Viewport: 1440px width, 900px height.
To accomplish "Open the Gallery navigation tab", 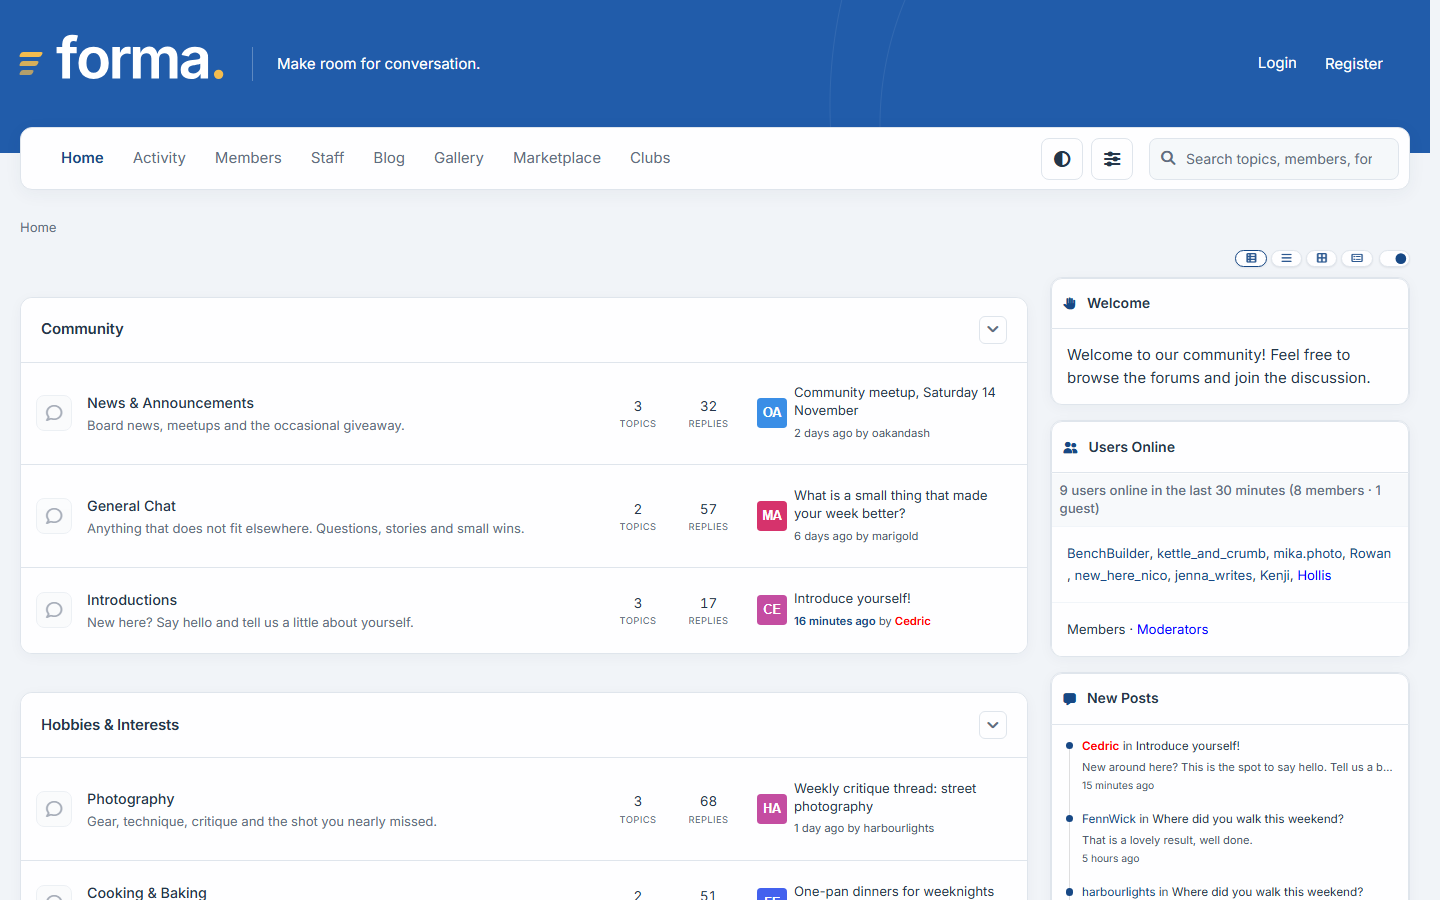I will pyautogui.click(x=459, y=158).
